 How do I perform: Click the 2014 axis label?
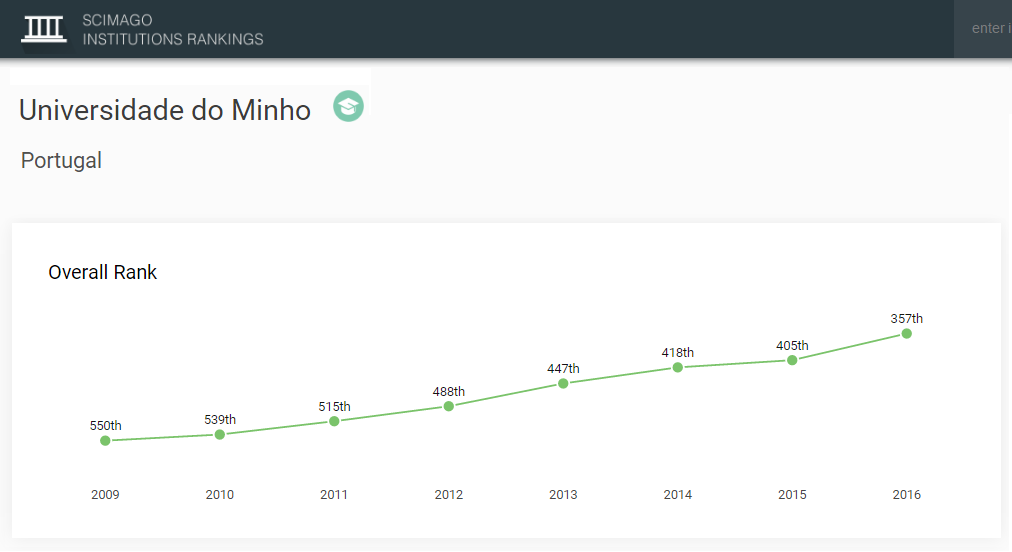(x=678, y=495)
